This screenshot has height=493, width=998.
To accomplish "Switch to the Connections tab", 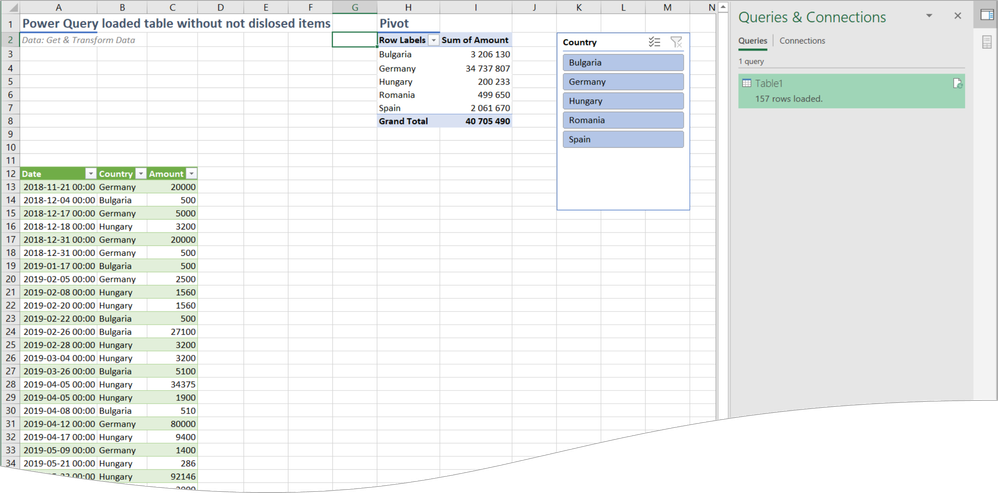I will coord(802,41).
